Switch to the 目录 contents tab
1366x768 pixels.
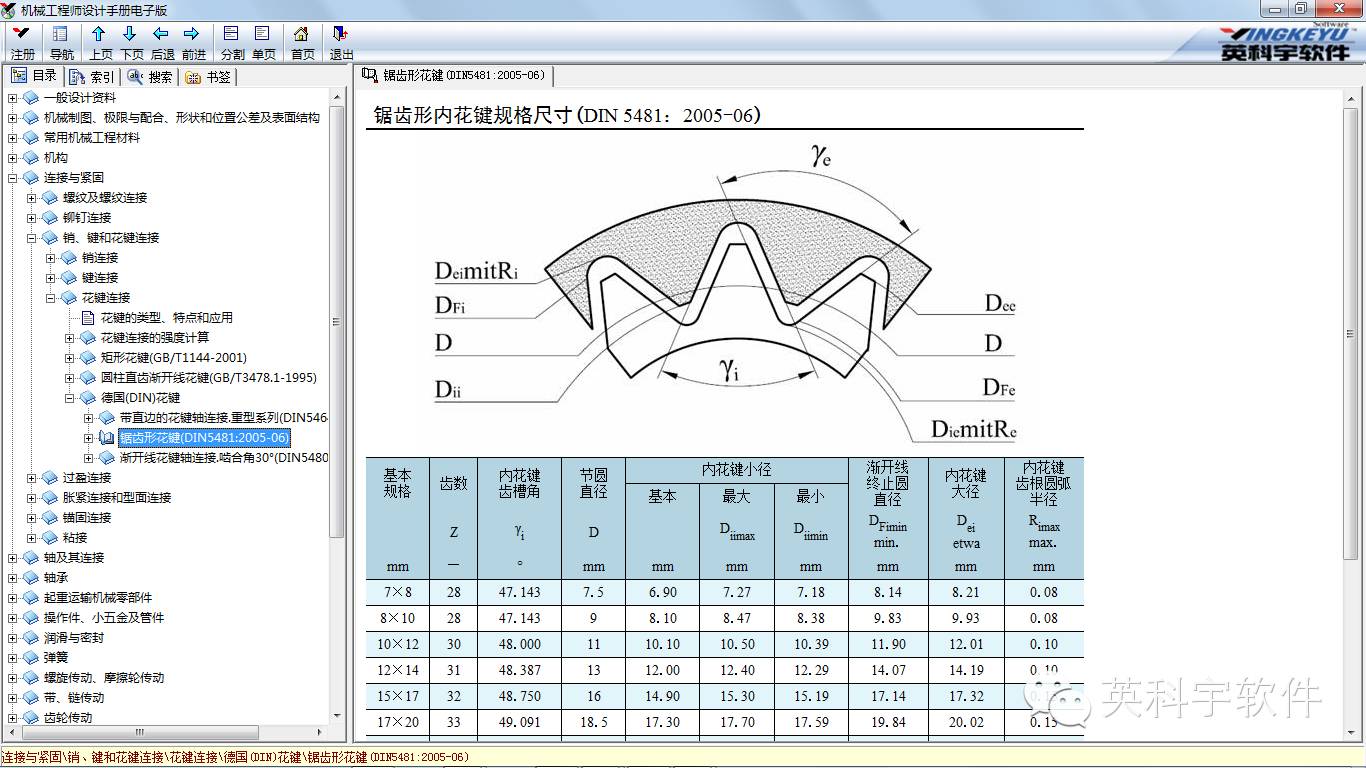pos(34,76)
